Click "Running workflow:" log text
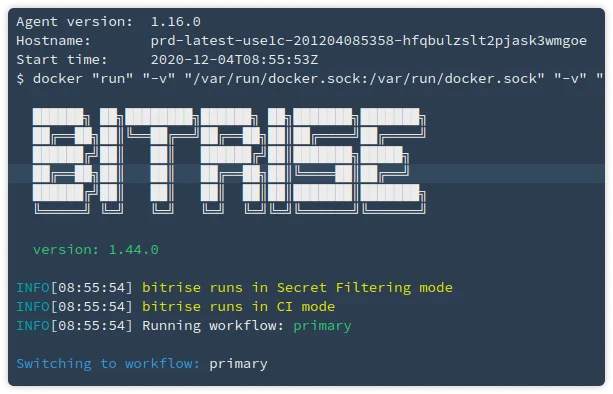The width and height of the screenshot is (613, 394). [x=213, y=326]
